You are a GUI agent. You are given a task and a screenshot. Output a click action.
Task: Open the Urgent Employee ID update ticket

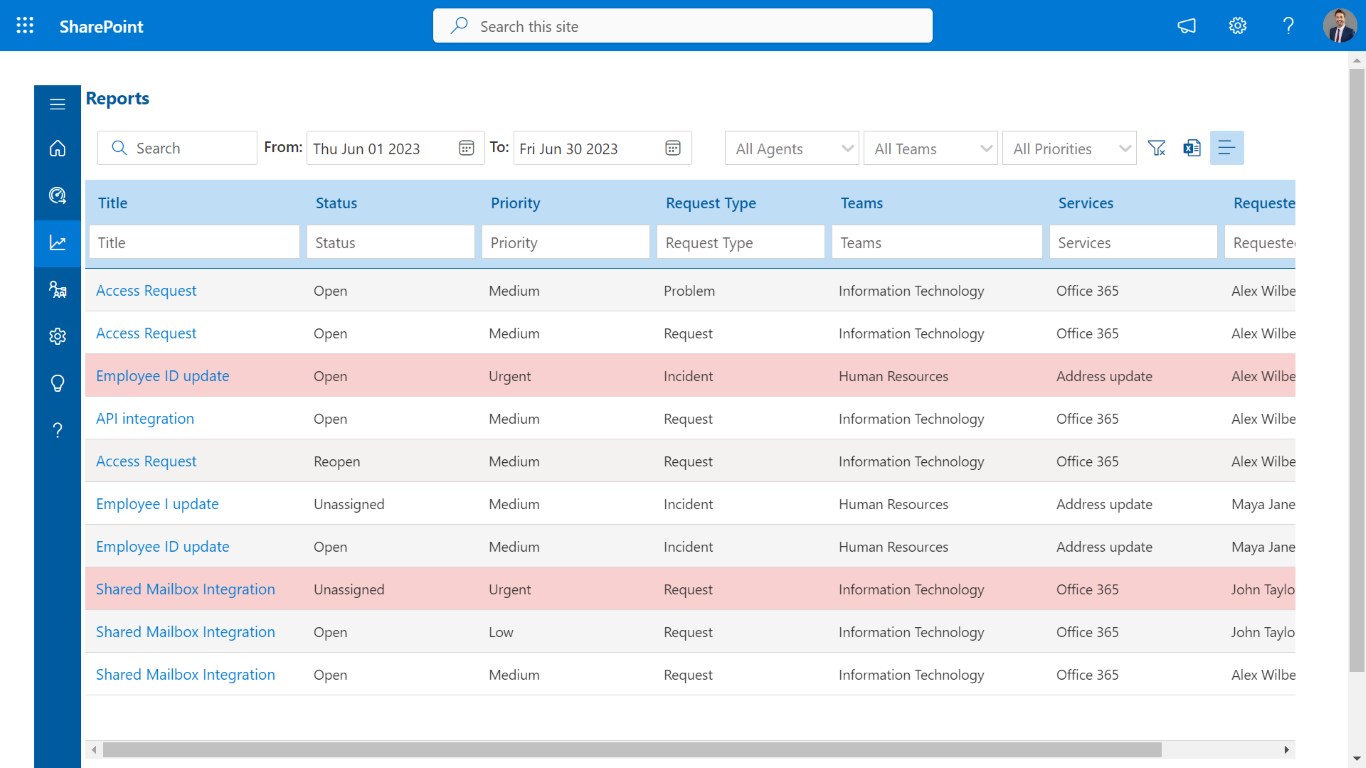click(163, 376)
